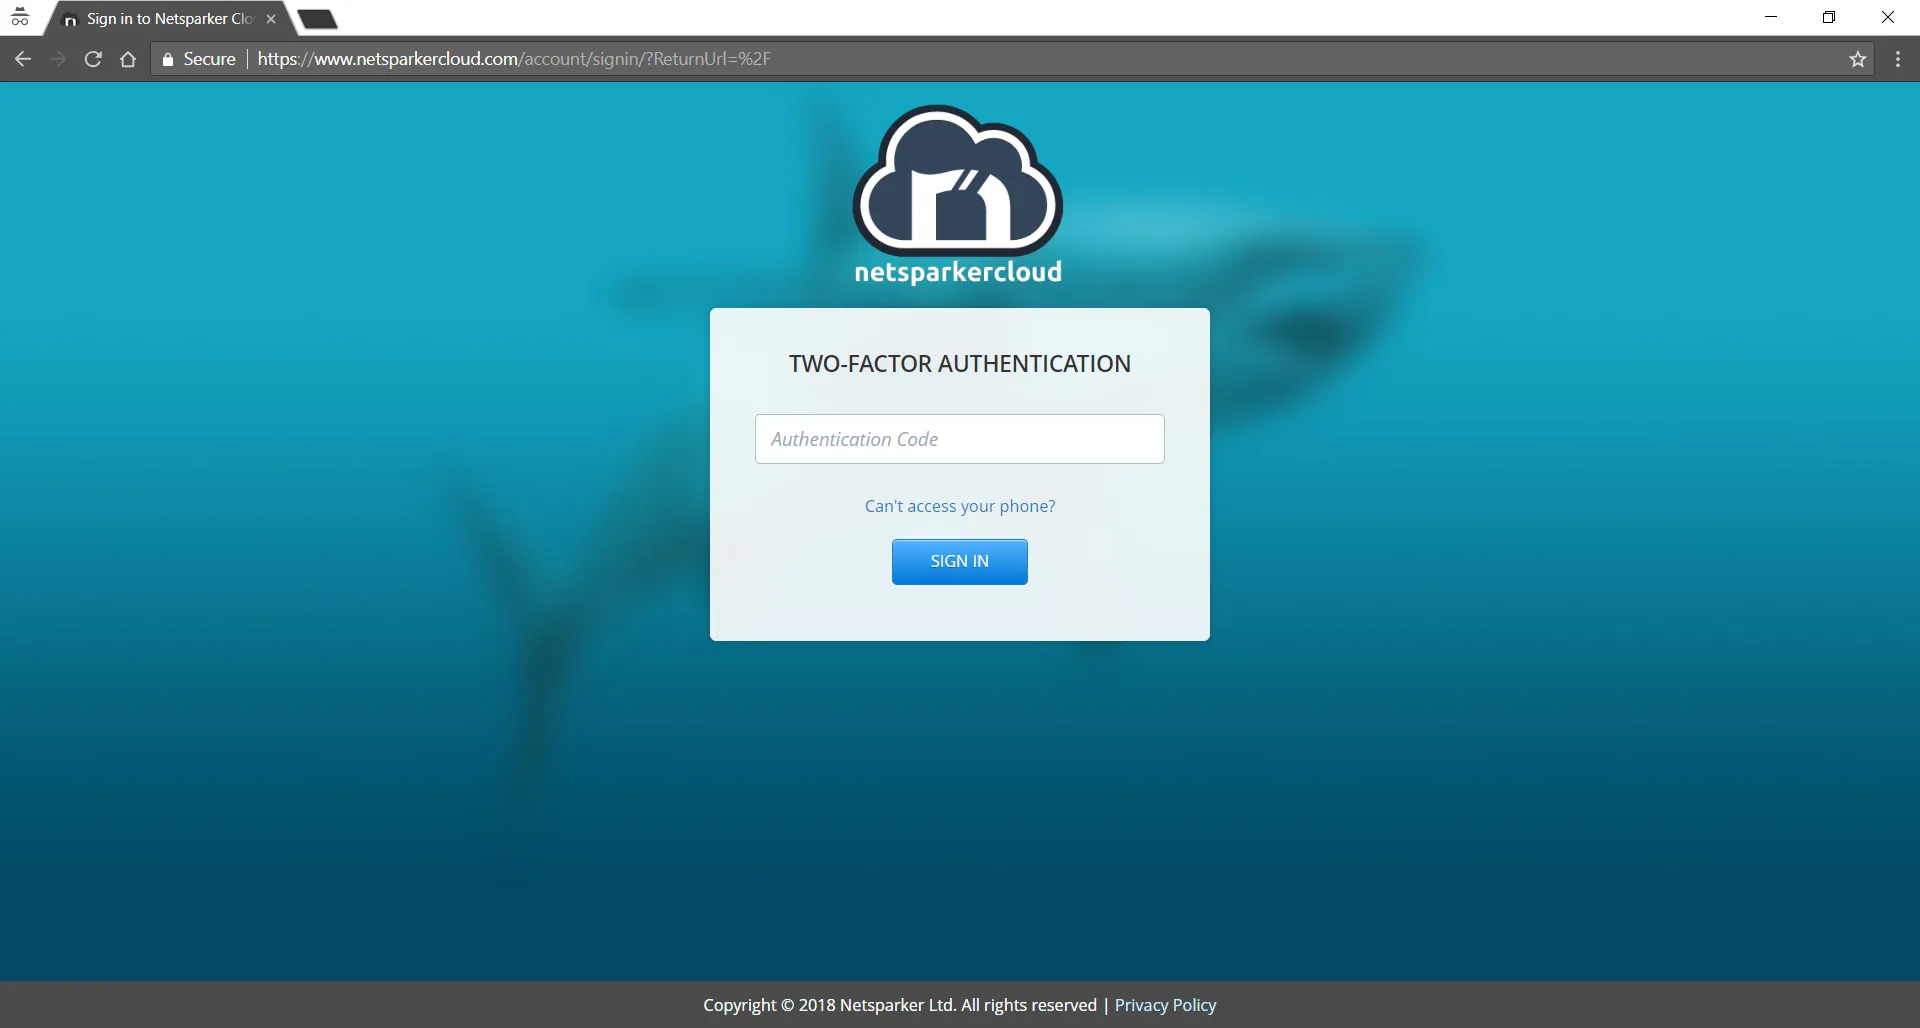Viewport: 1920px width, 1028px height.
Task: Click the Secure padlock indicator
Action: coord(198,59)
